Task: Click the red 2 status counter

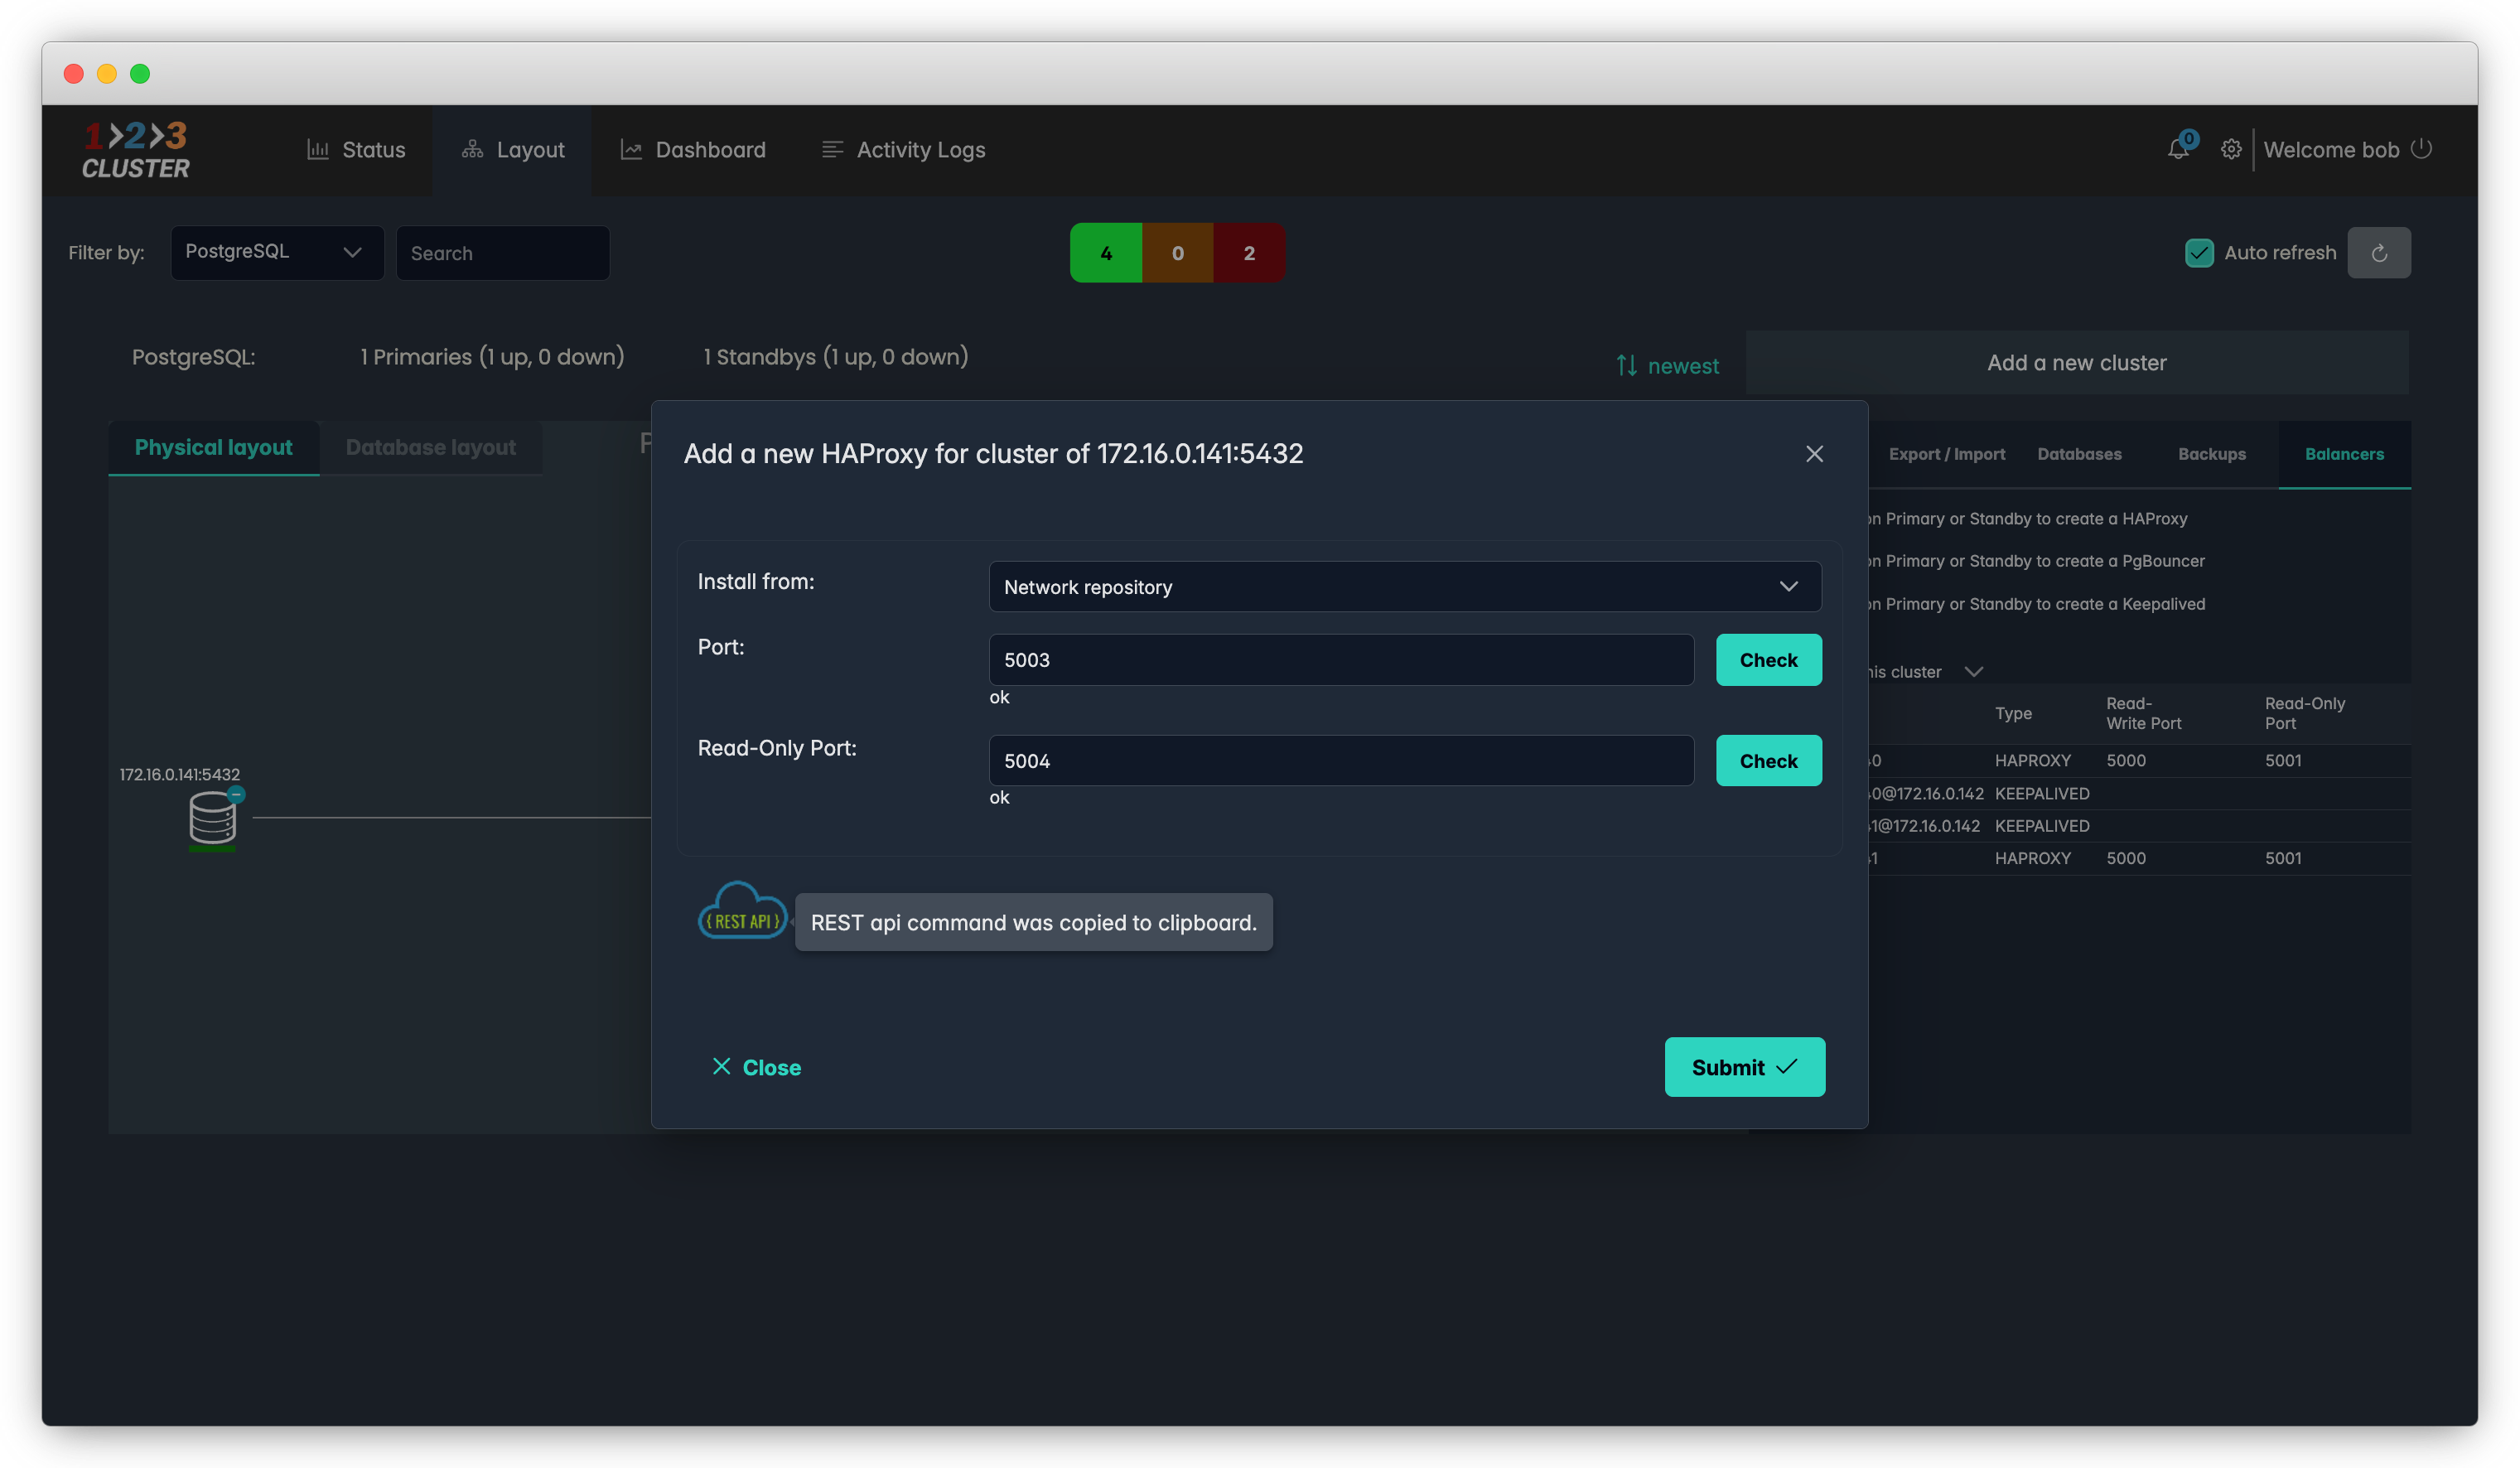Action: point(1248,253)
